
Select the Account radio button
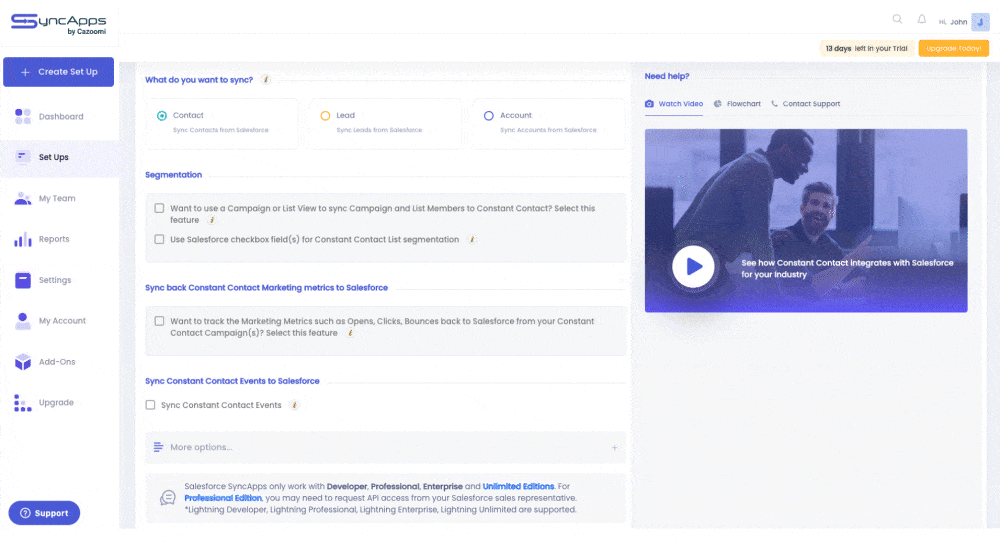(x=489, y=115)
